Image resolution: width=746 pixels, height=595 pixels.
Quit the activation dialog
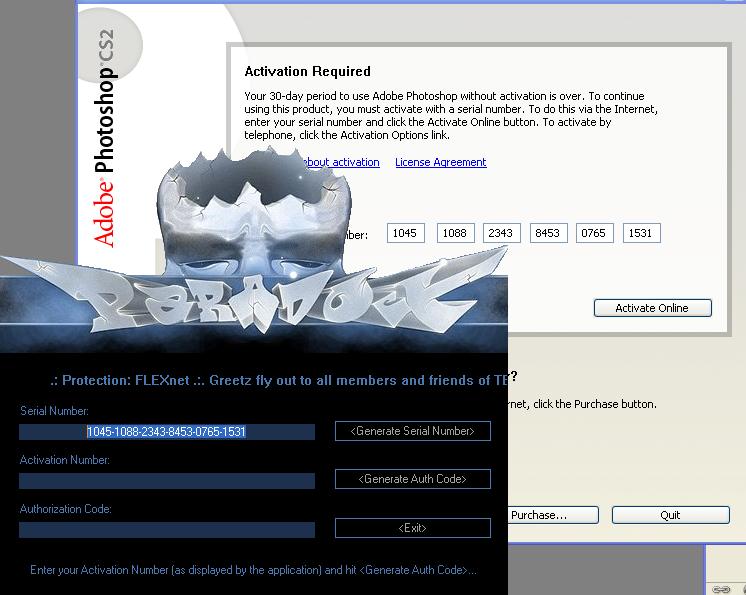(670, 515)
